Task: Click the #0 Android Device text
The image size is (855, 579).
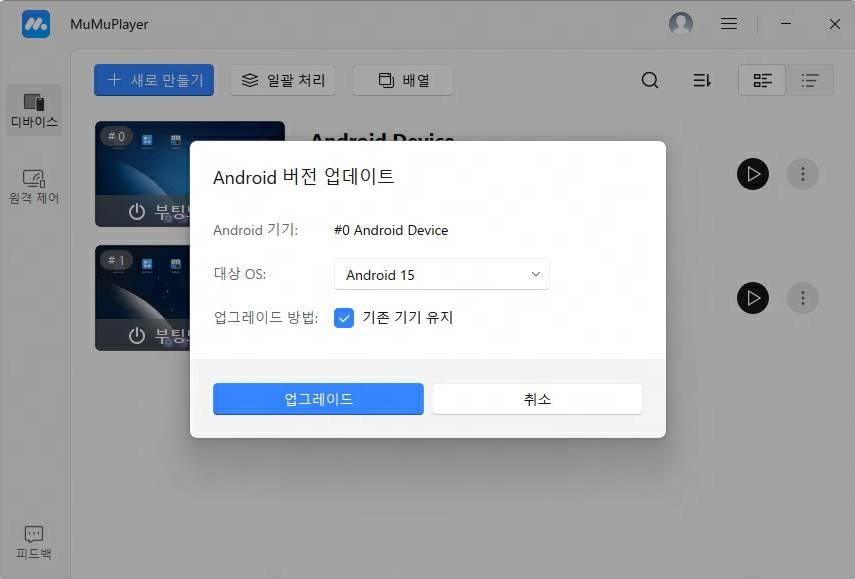Action: pos(391,230)
